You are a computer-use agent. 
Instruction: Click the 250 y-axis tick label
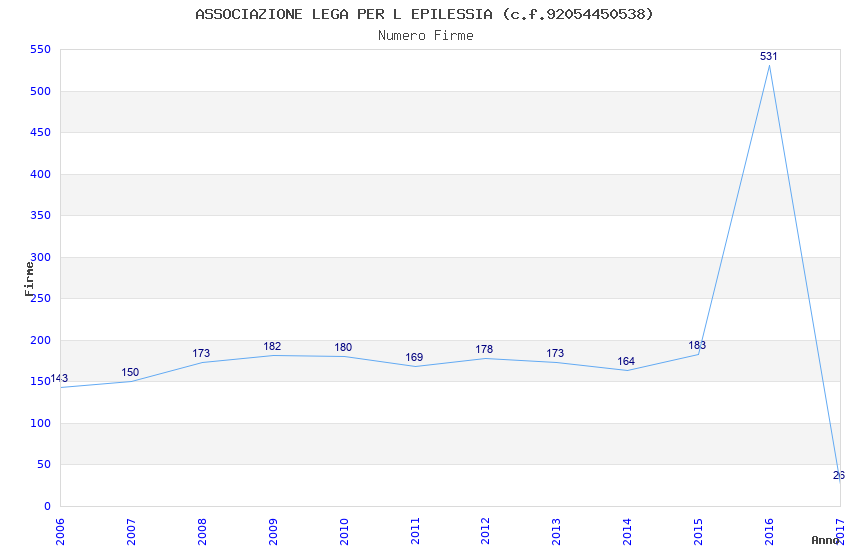pyautogui.click(x=41, y=298)
